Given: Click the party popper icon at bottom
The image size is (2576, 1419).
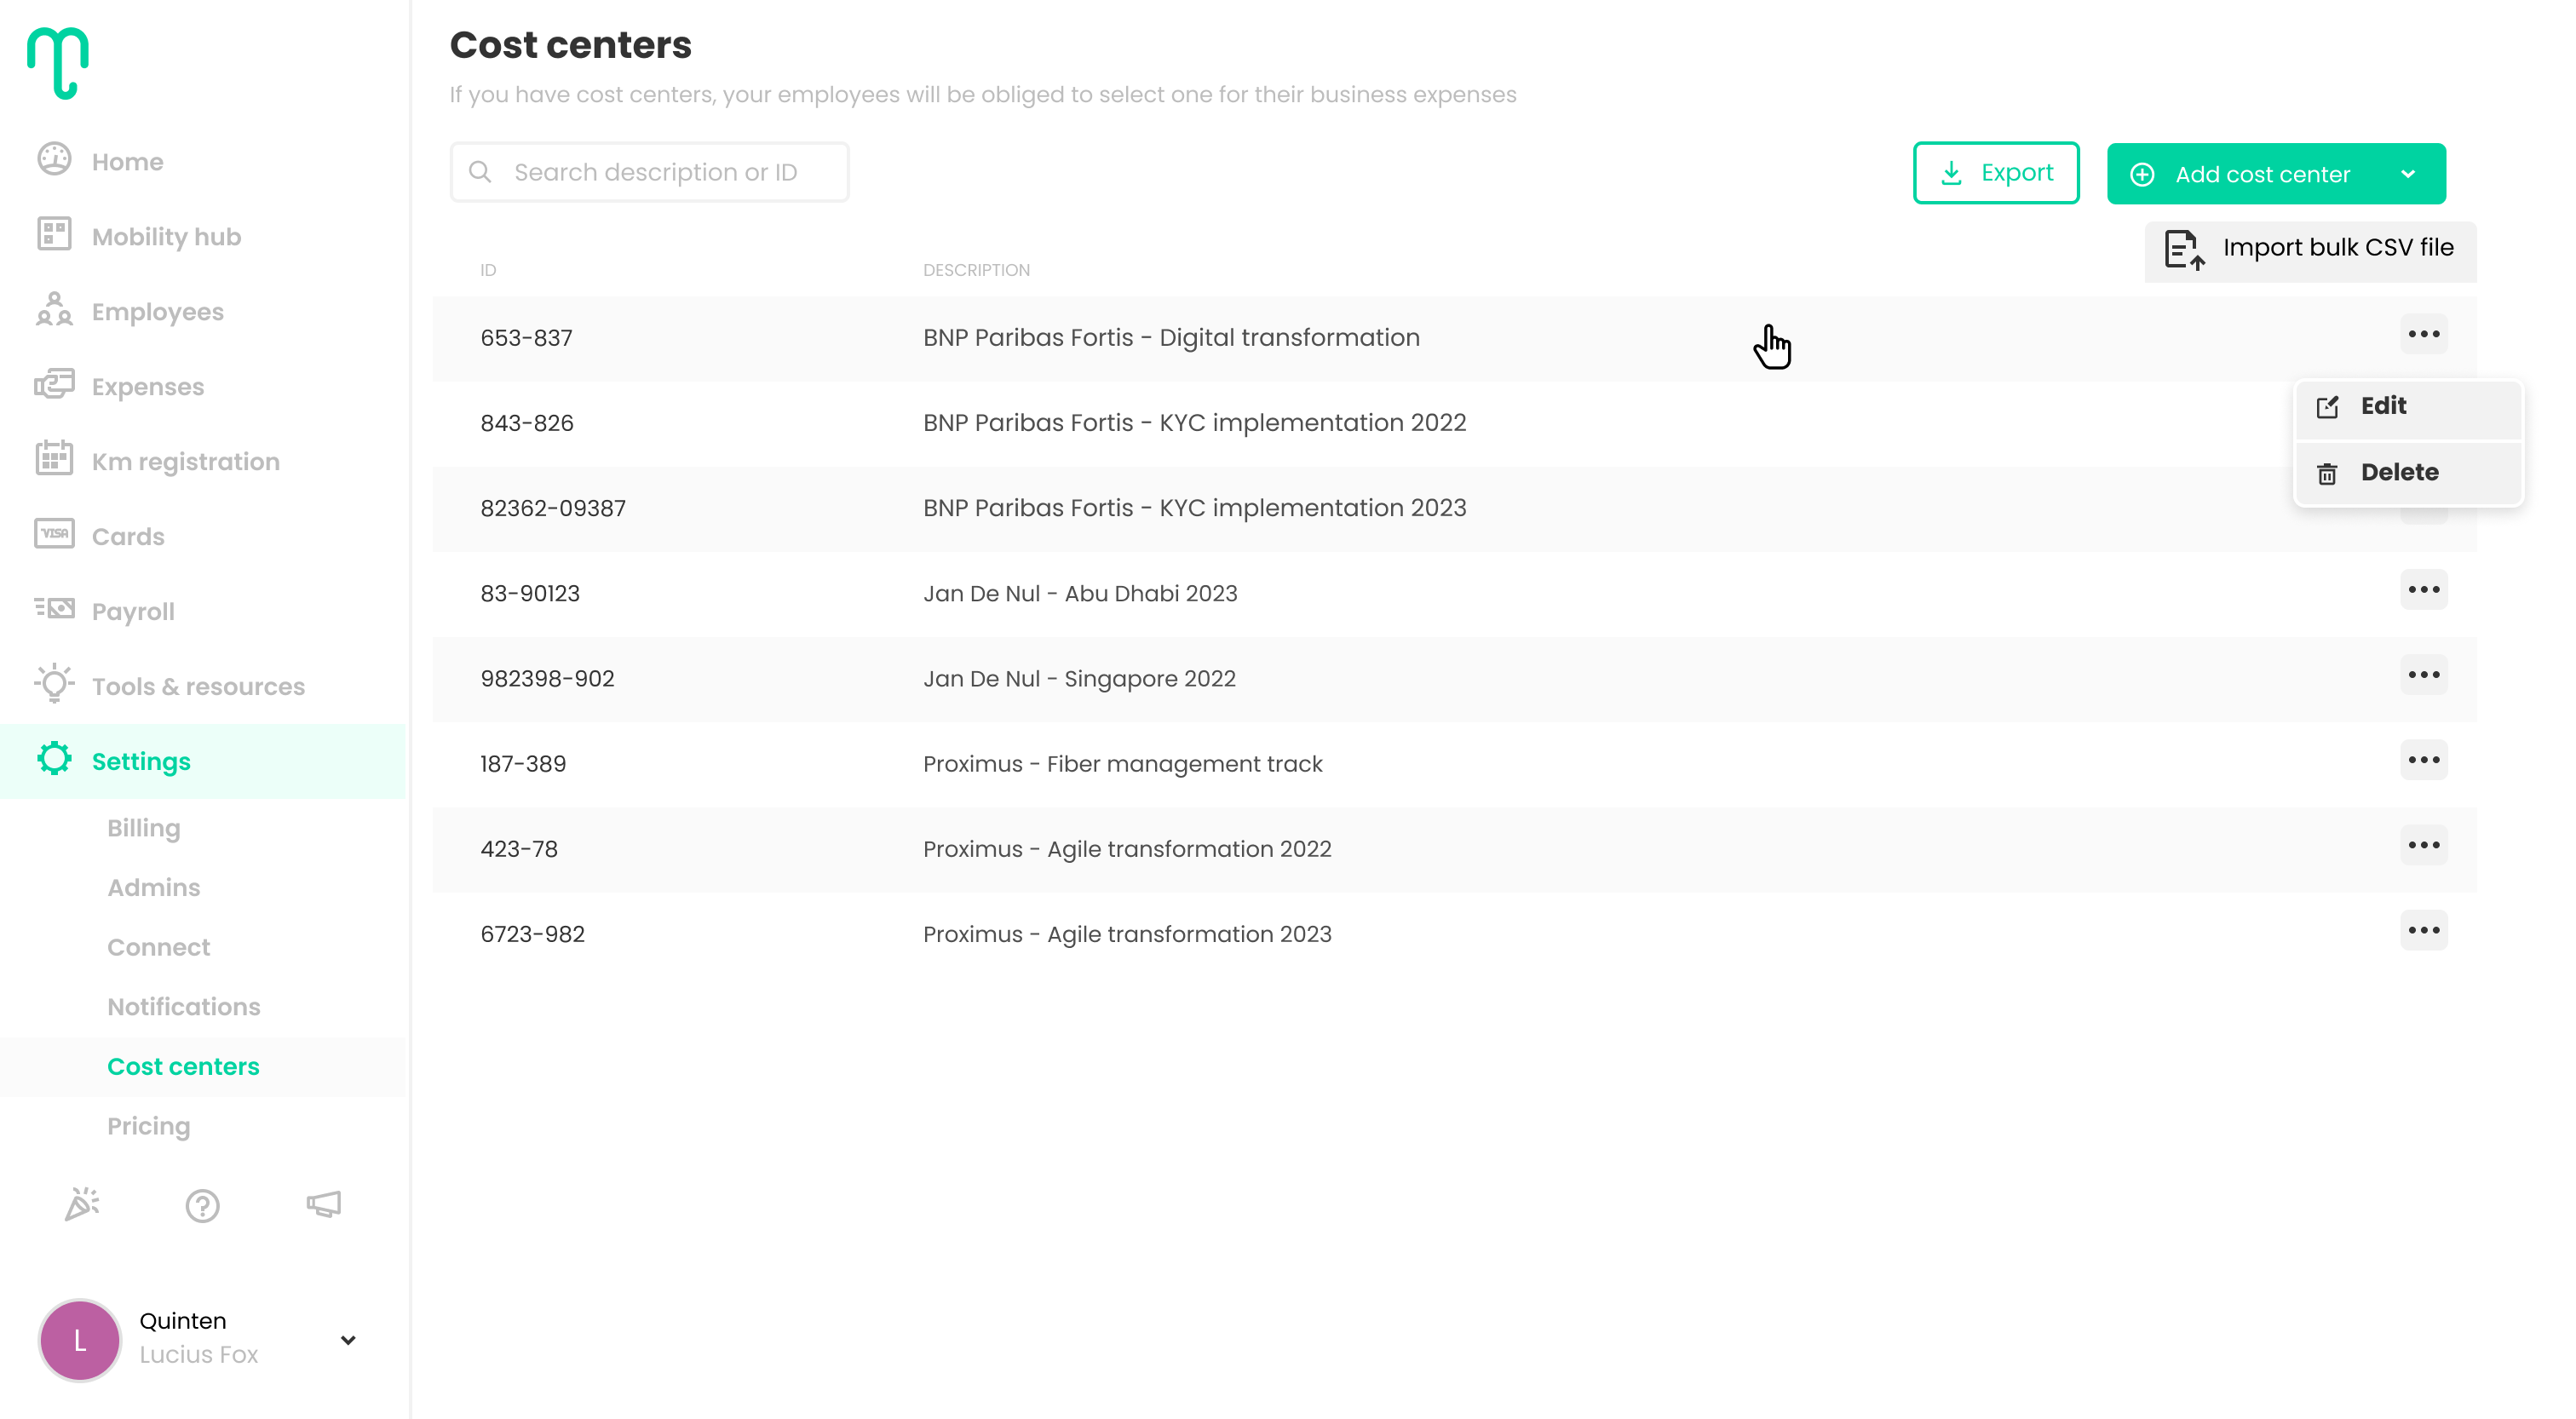Looking at the screenshot, I should coord(82,1205).
